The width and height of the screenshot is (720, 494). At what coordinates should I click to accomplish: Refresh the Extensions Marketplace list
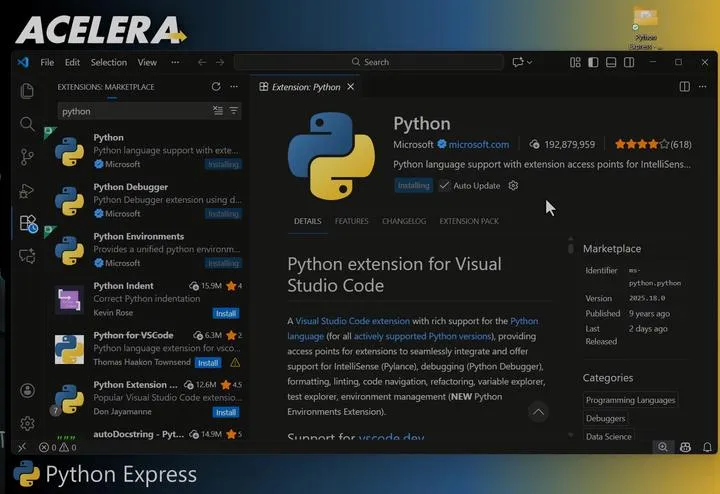click(216, 86)
